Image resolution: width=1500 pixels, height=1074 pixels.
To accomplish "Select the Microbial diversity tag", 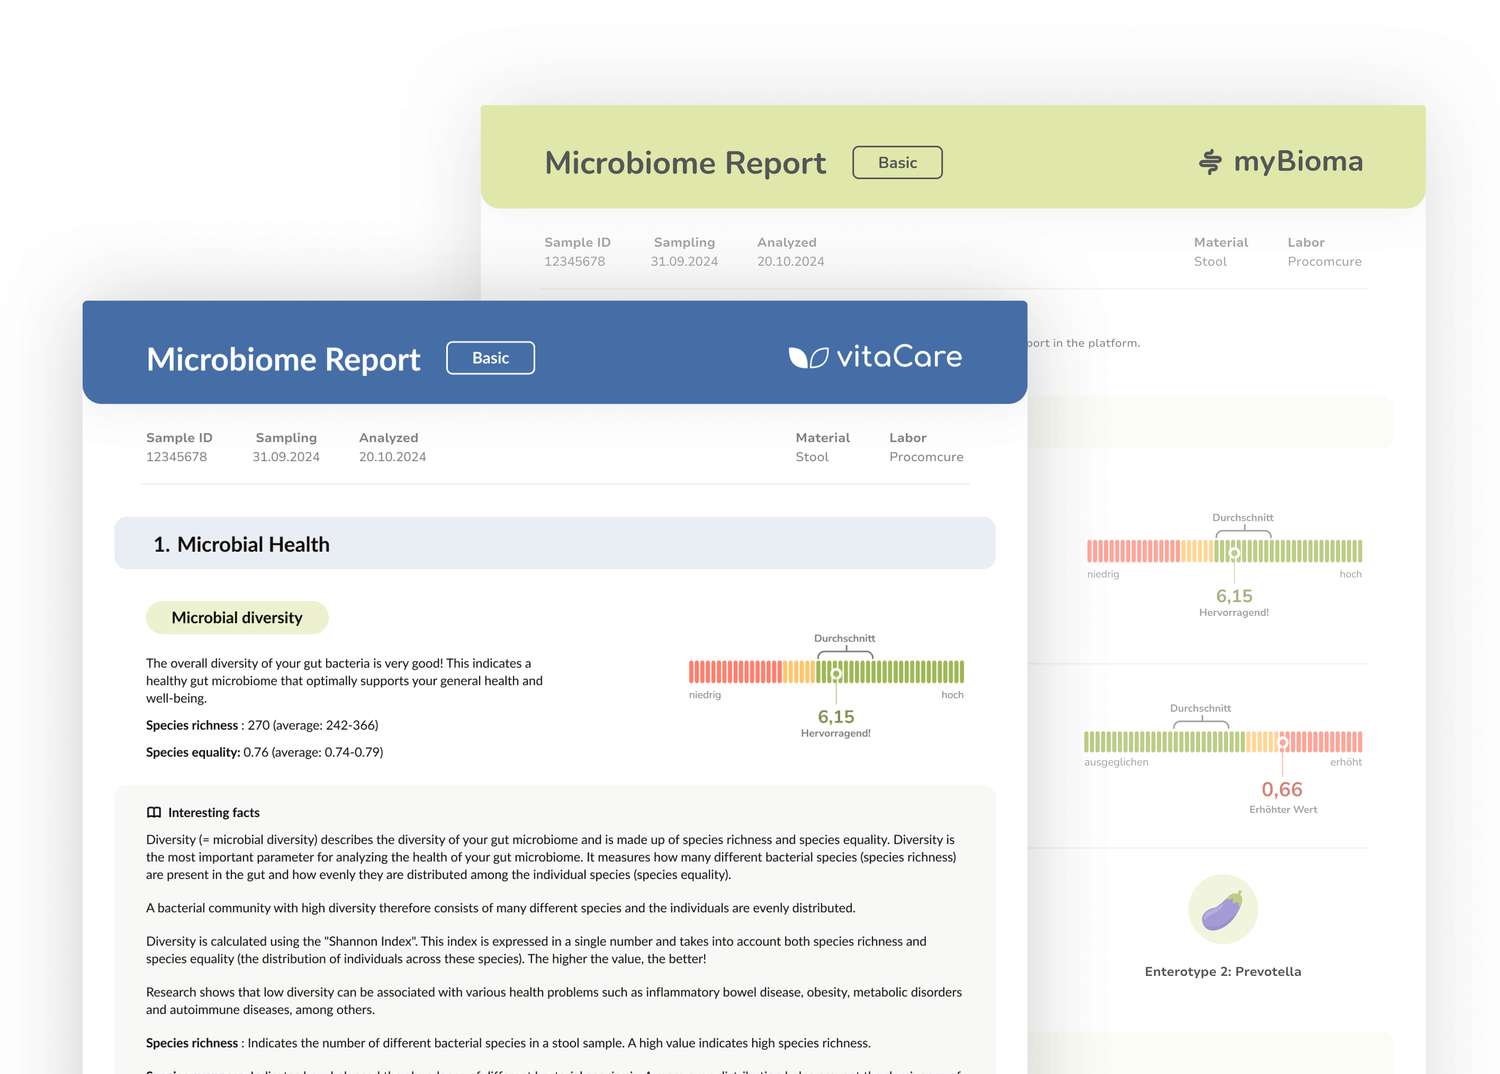I will [x=237, y=618].
